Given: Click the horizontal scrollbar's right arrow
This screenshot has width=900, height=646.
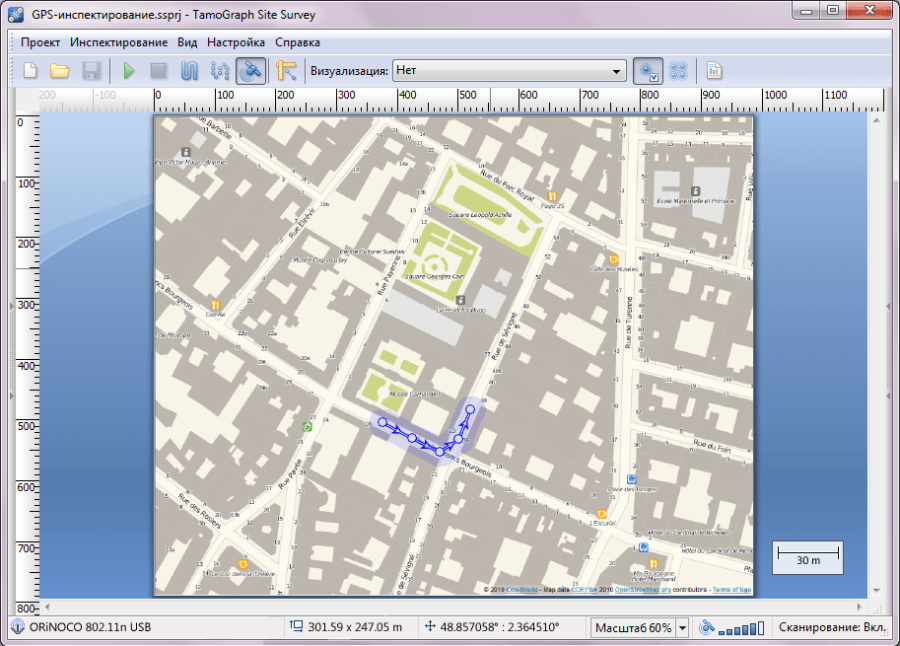Looking at the screenshot, I should pos(859,606).
